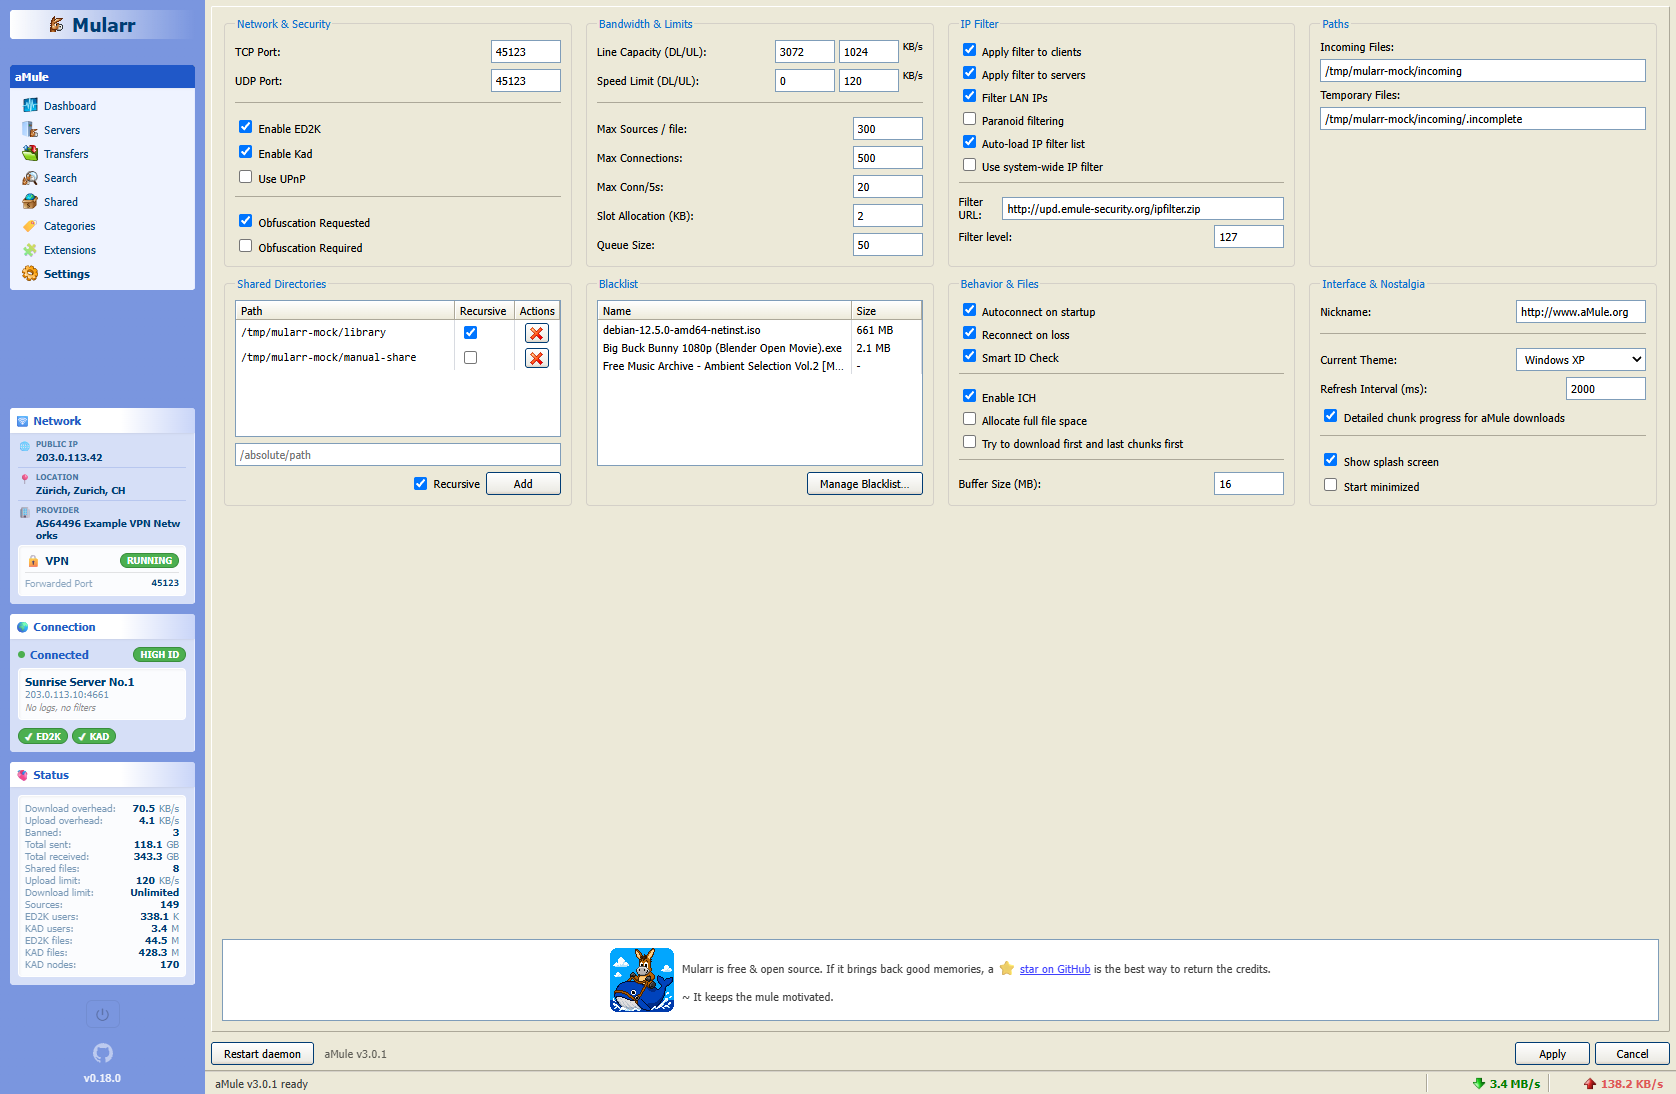Screen dimensions: 1676x1094
Task: Click the provider building icon
Action: (x=24, y=512)
